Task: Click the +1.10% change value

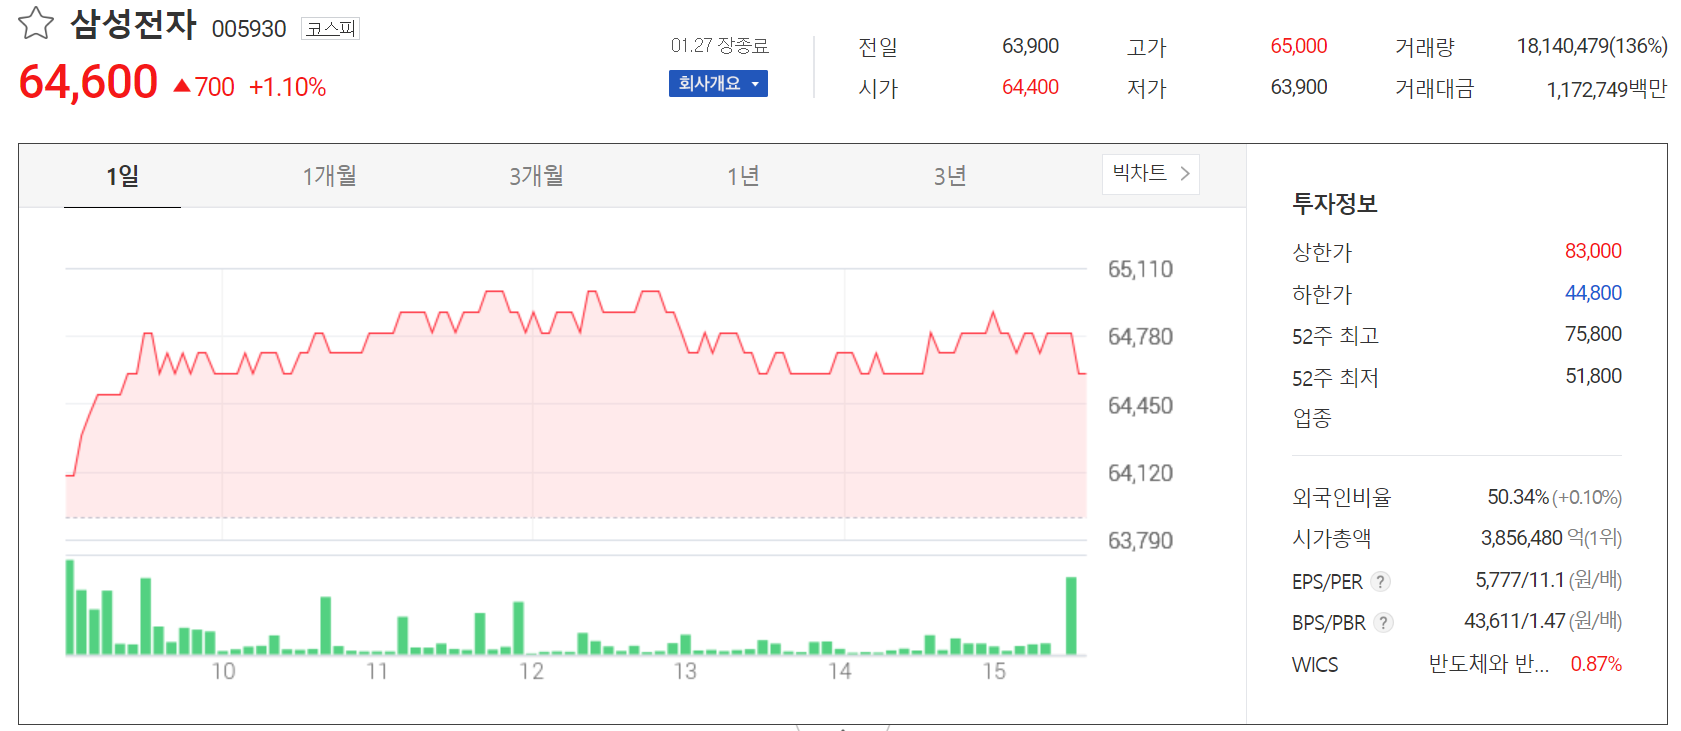Action: pos(287,87)
